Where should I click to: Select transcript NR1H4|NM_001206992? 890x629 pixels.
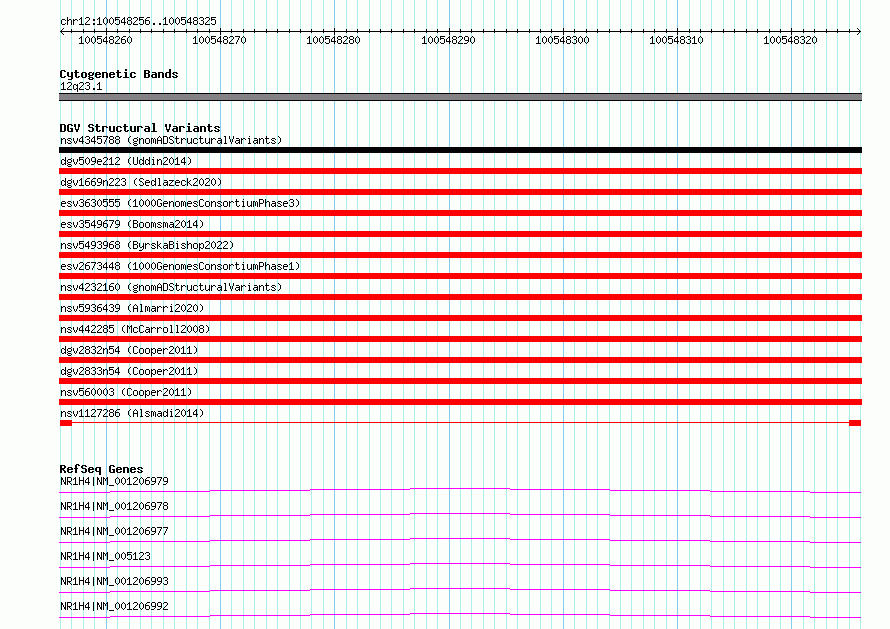(x=114, y=606)
